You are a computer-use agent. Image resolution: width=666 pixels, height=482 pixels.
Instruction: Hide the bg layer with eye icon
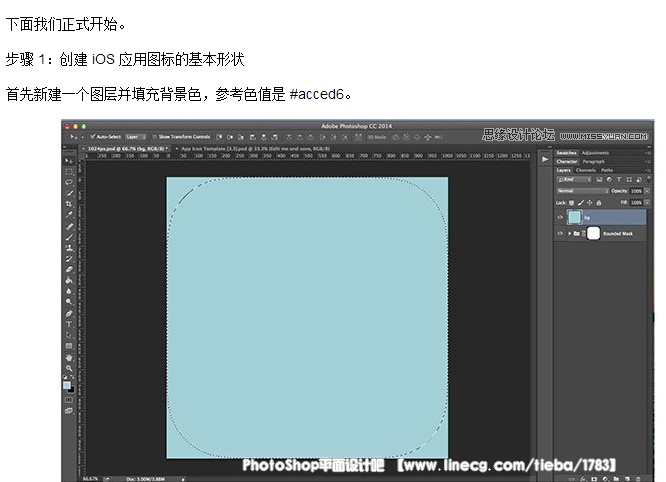560,216
